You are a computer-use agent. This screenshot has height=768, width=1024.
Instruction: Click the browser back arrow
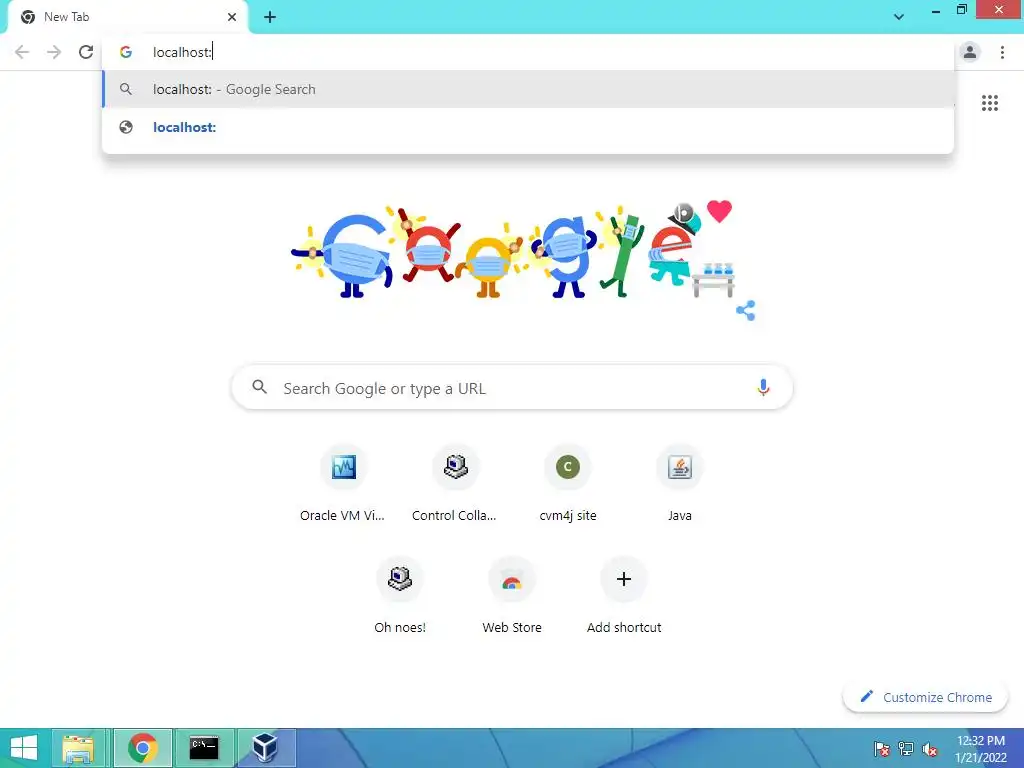click(22, 52)
